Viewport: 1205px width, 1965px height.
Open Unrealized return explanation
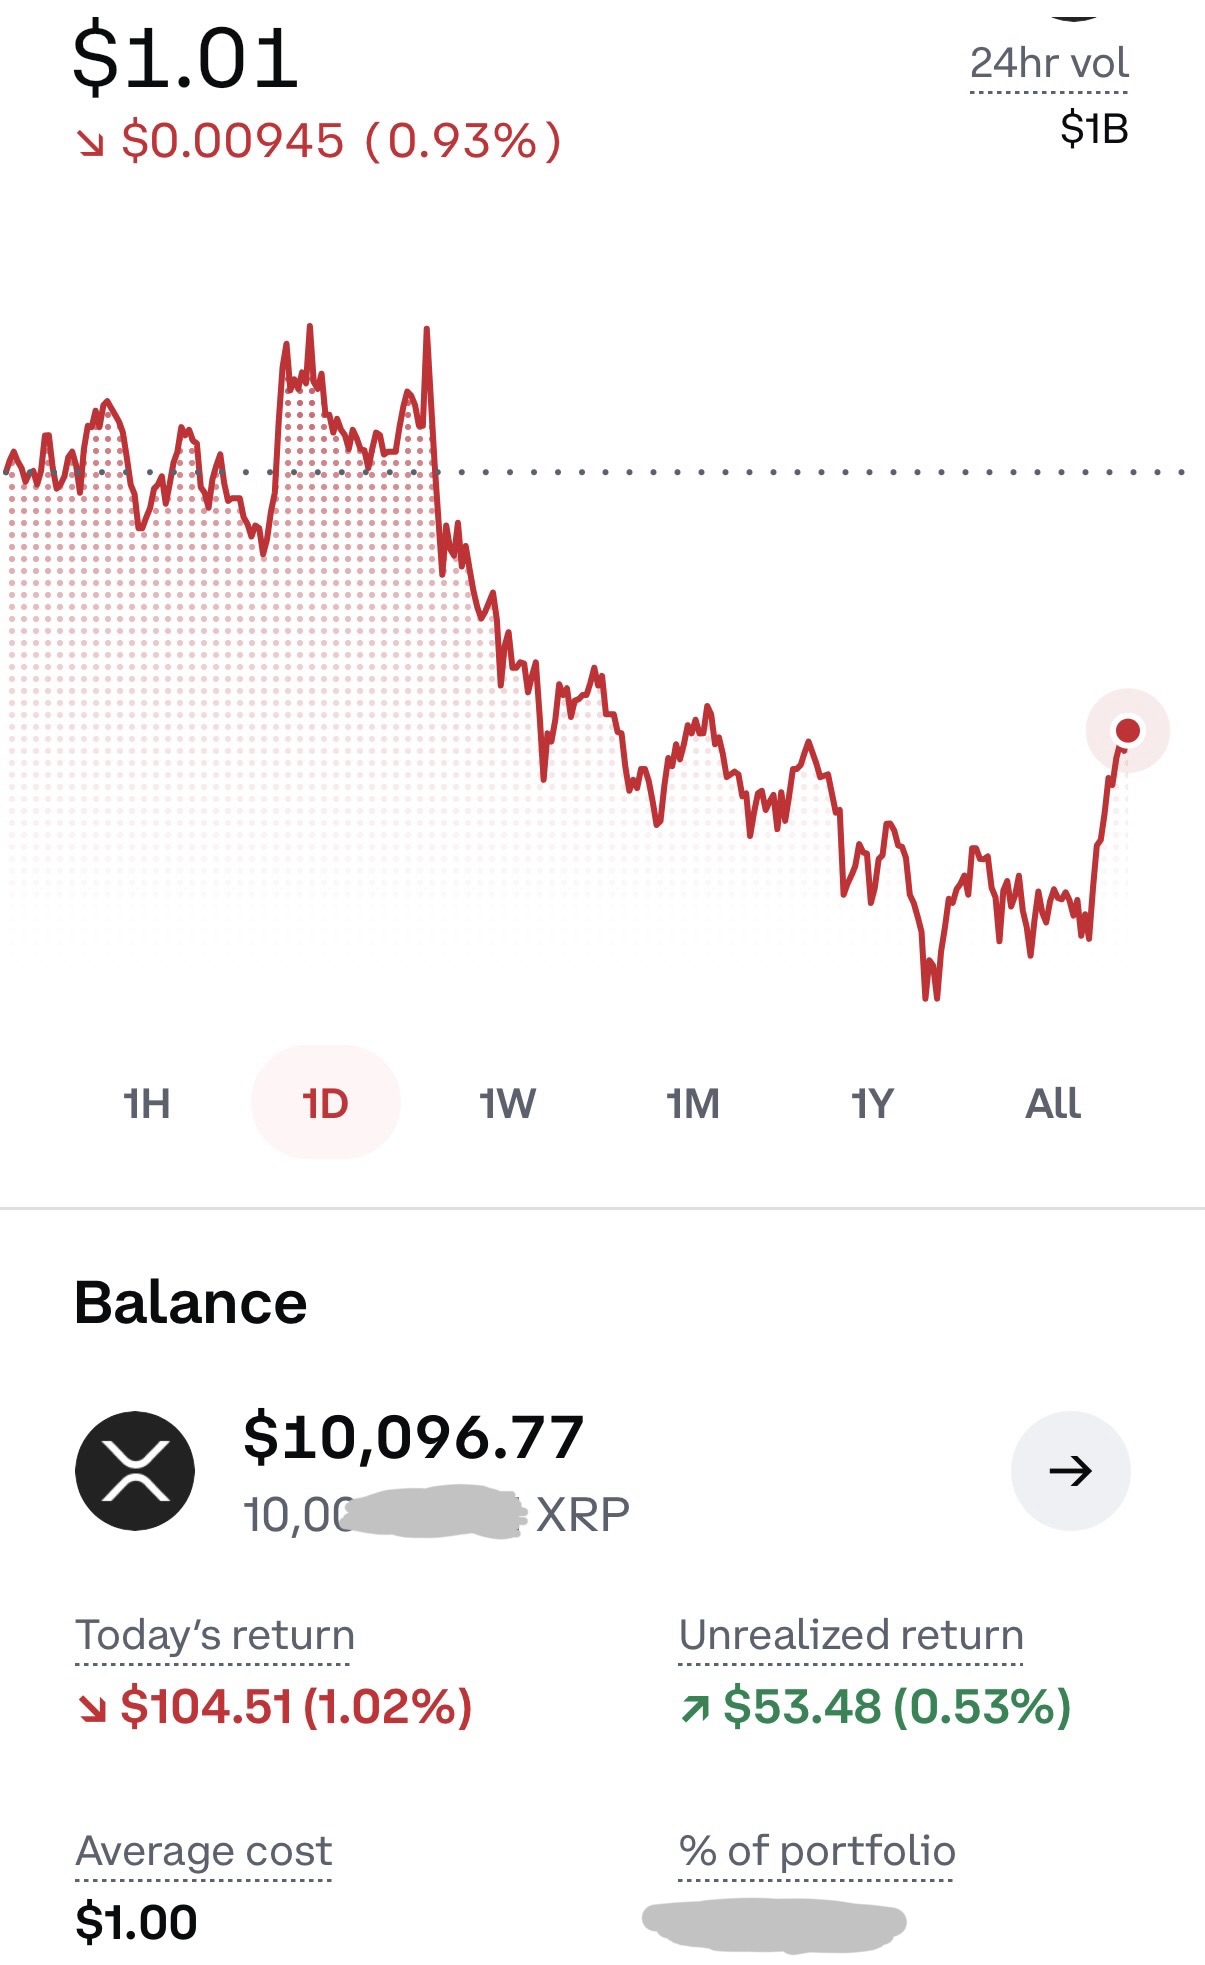click(x=851, y=1636)
